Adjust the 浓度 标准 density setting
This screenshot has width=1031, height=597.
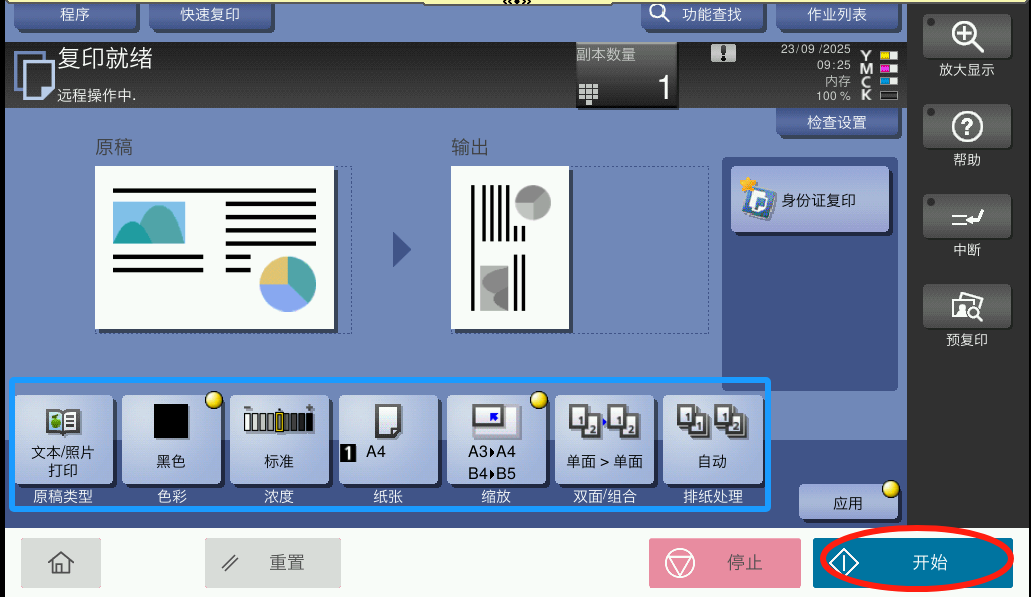coord(279,441)
